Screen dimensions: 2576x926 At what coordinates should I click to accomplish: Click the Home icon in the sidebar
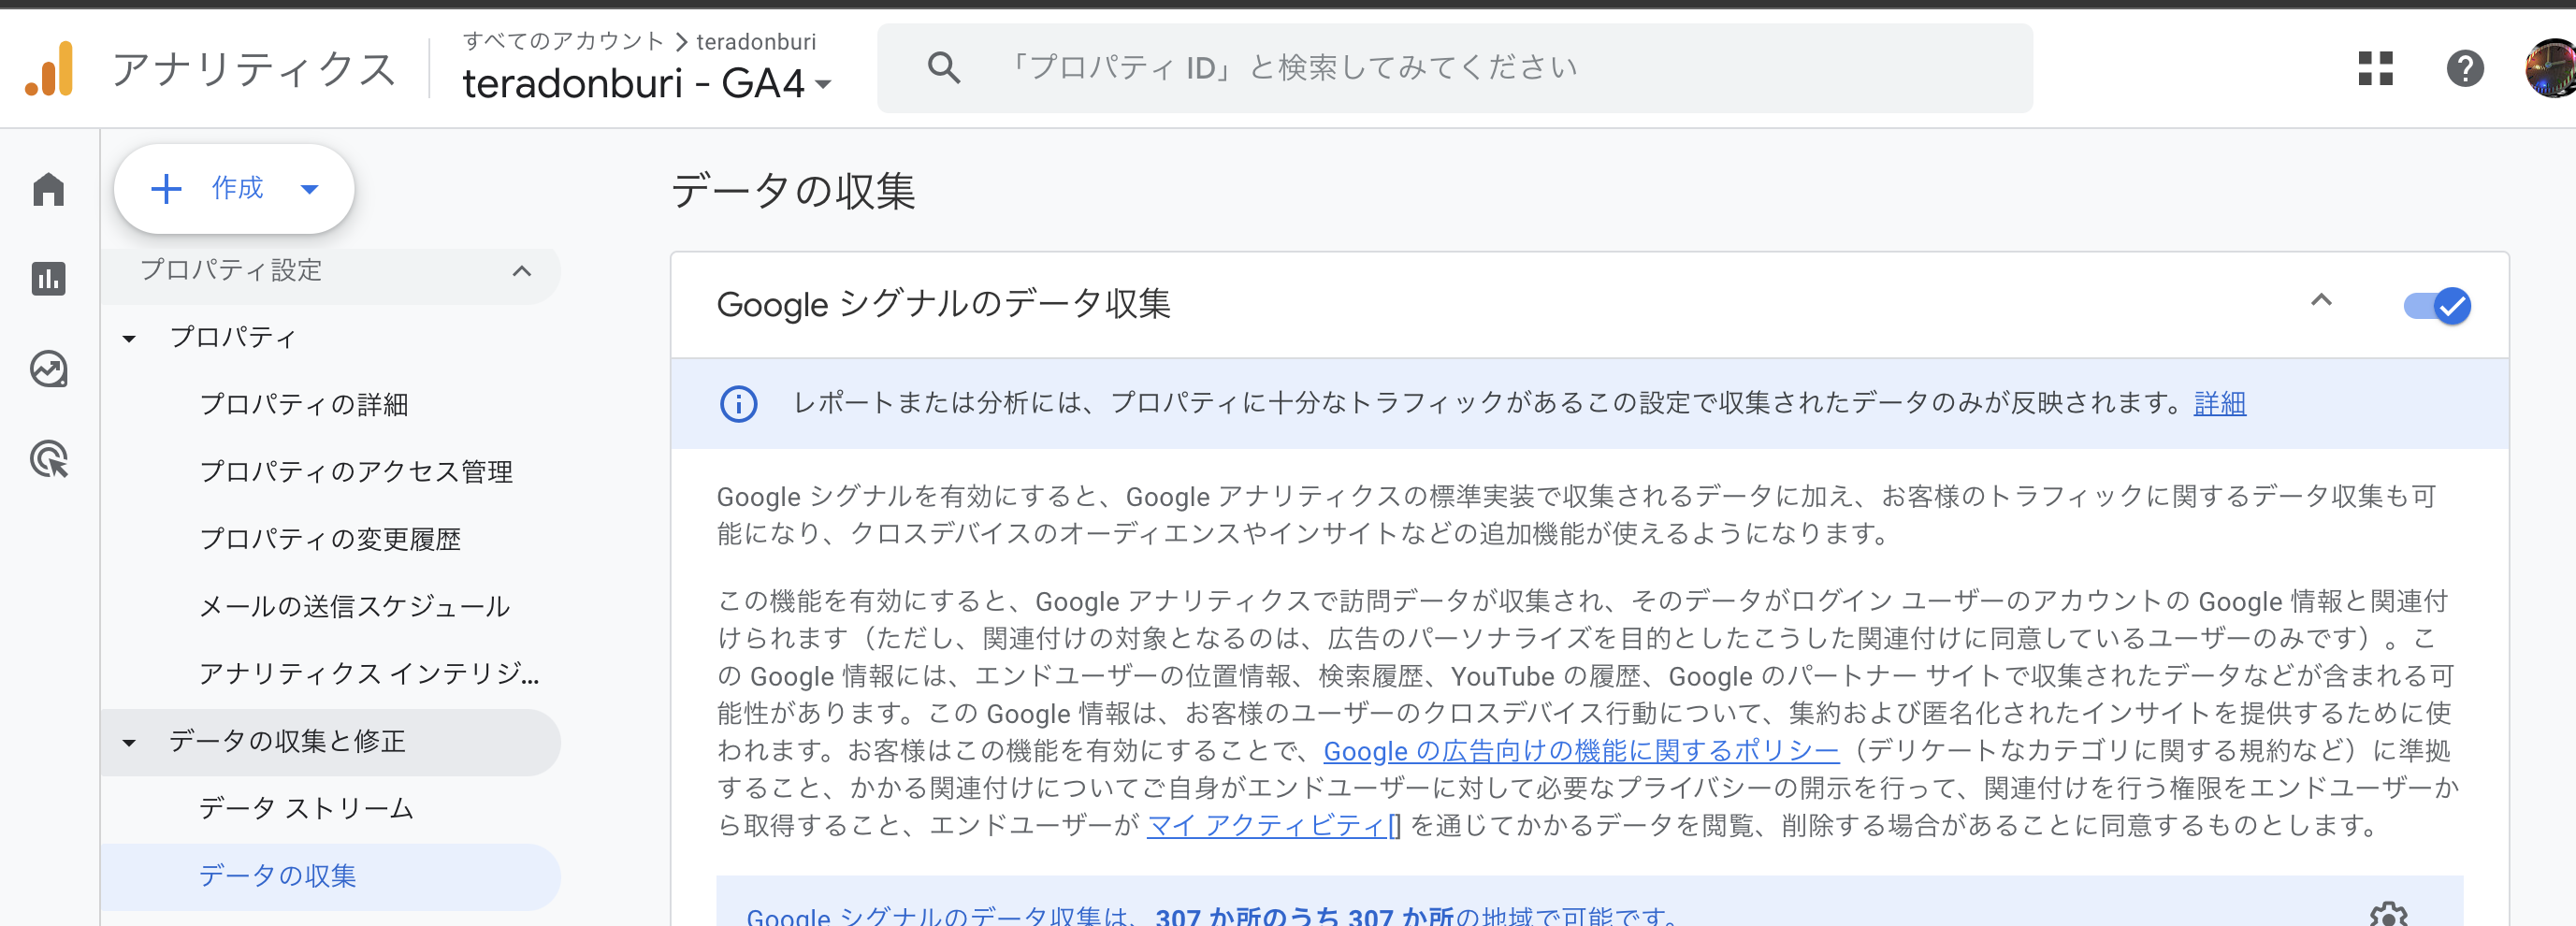coord(47,189)
